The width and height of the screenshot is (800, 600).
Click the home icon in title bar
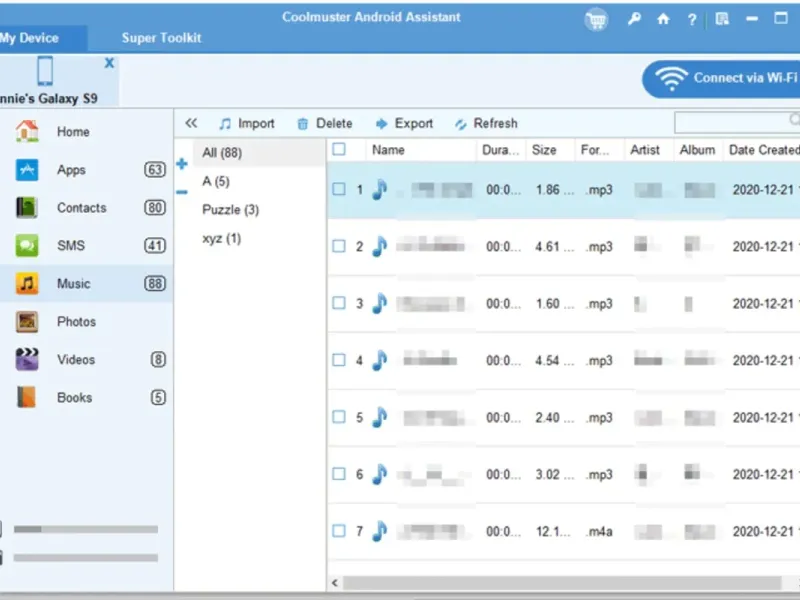pos(663,19)
